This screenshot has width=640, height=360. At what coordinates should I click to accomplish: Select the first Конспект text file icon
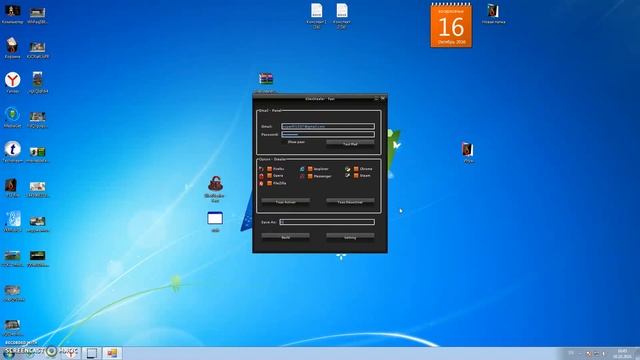[316, 16]
